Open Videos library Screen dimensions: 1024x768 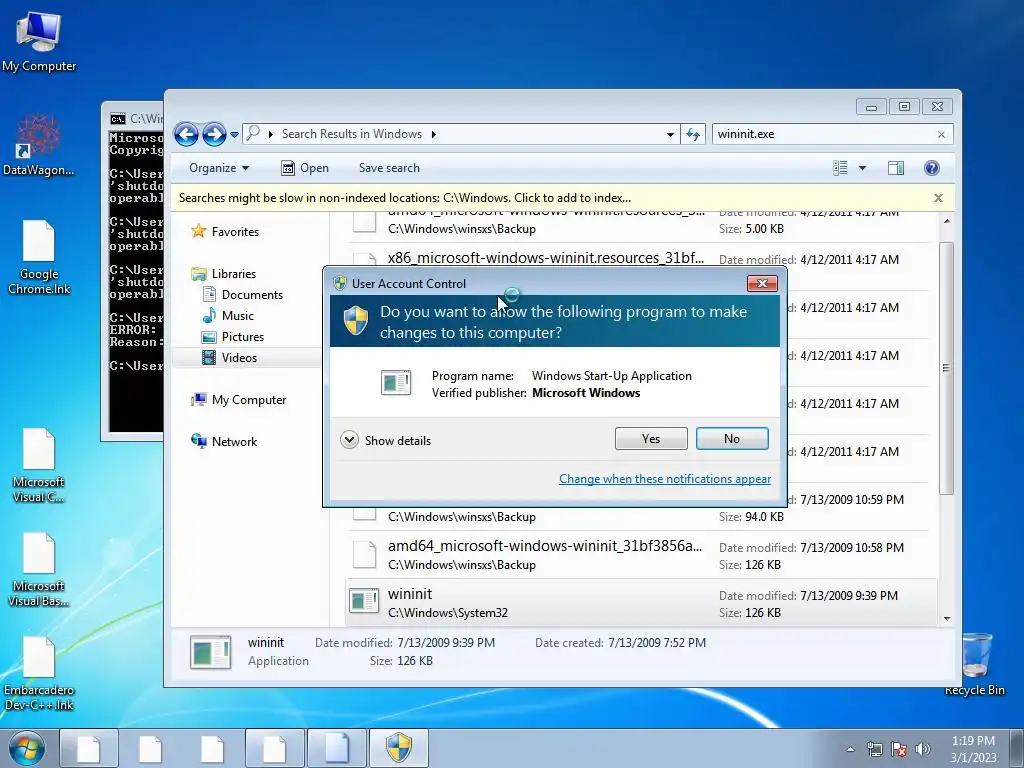(x=230, y=357)
